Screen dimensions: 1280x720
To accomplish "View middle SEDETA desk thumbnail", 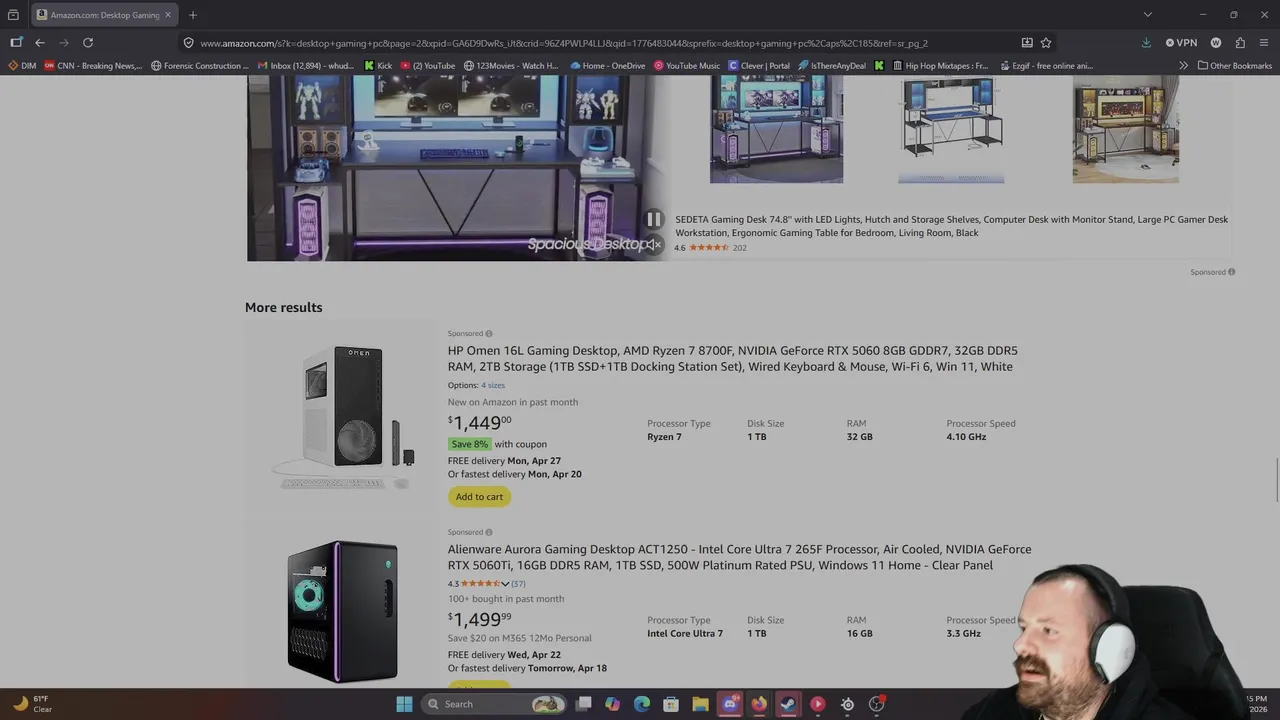I will [951, 129].
